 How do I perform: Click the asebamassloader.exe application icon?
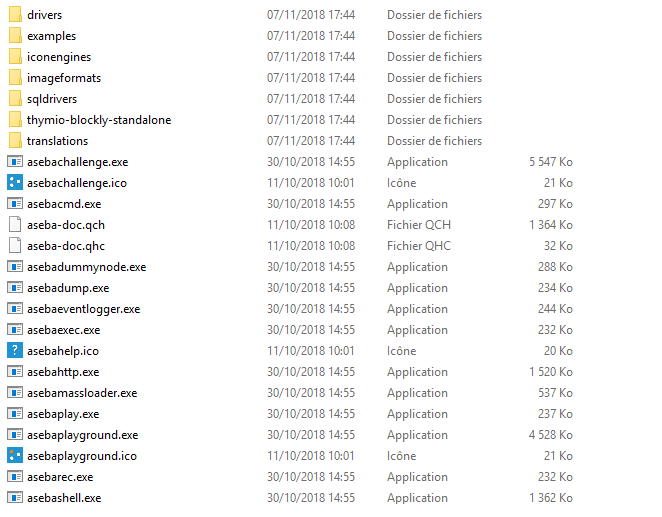(15, 392)
